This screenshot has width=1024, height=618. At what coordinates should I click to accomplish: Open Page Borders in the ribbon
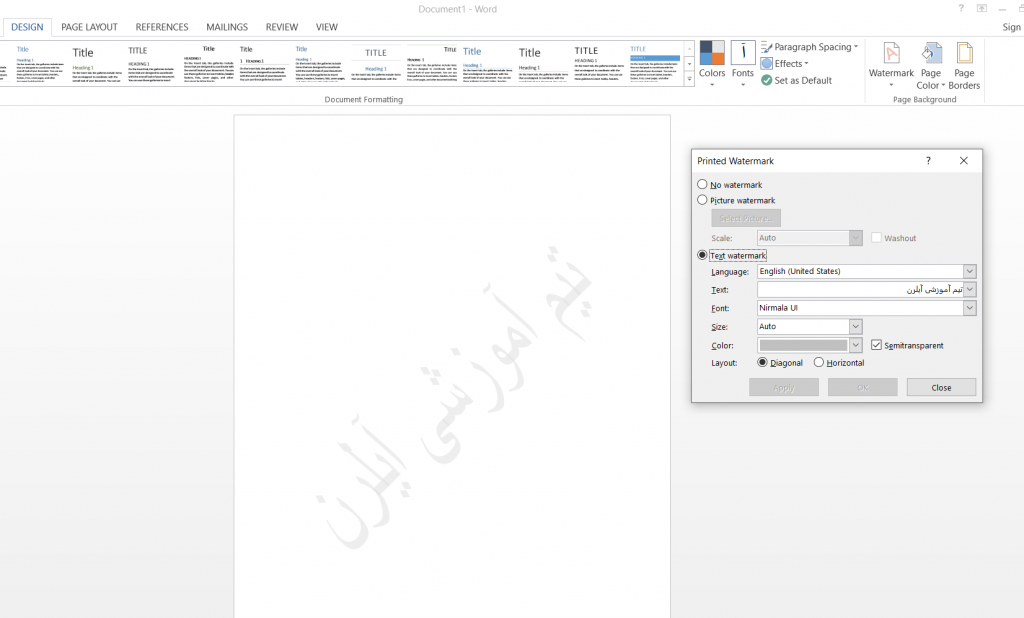[x=964, y=54]
